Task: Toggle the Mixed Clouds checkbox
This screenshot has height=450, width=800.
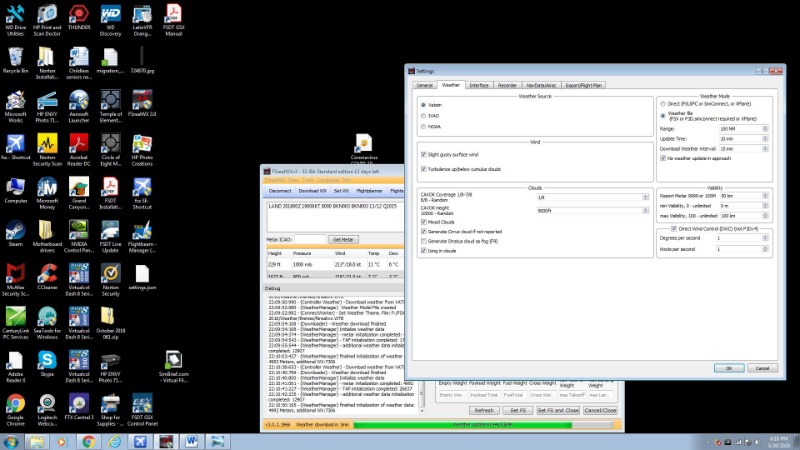Action: click(423, 222)
